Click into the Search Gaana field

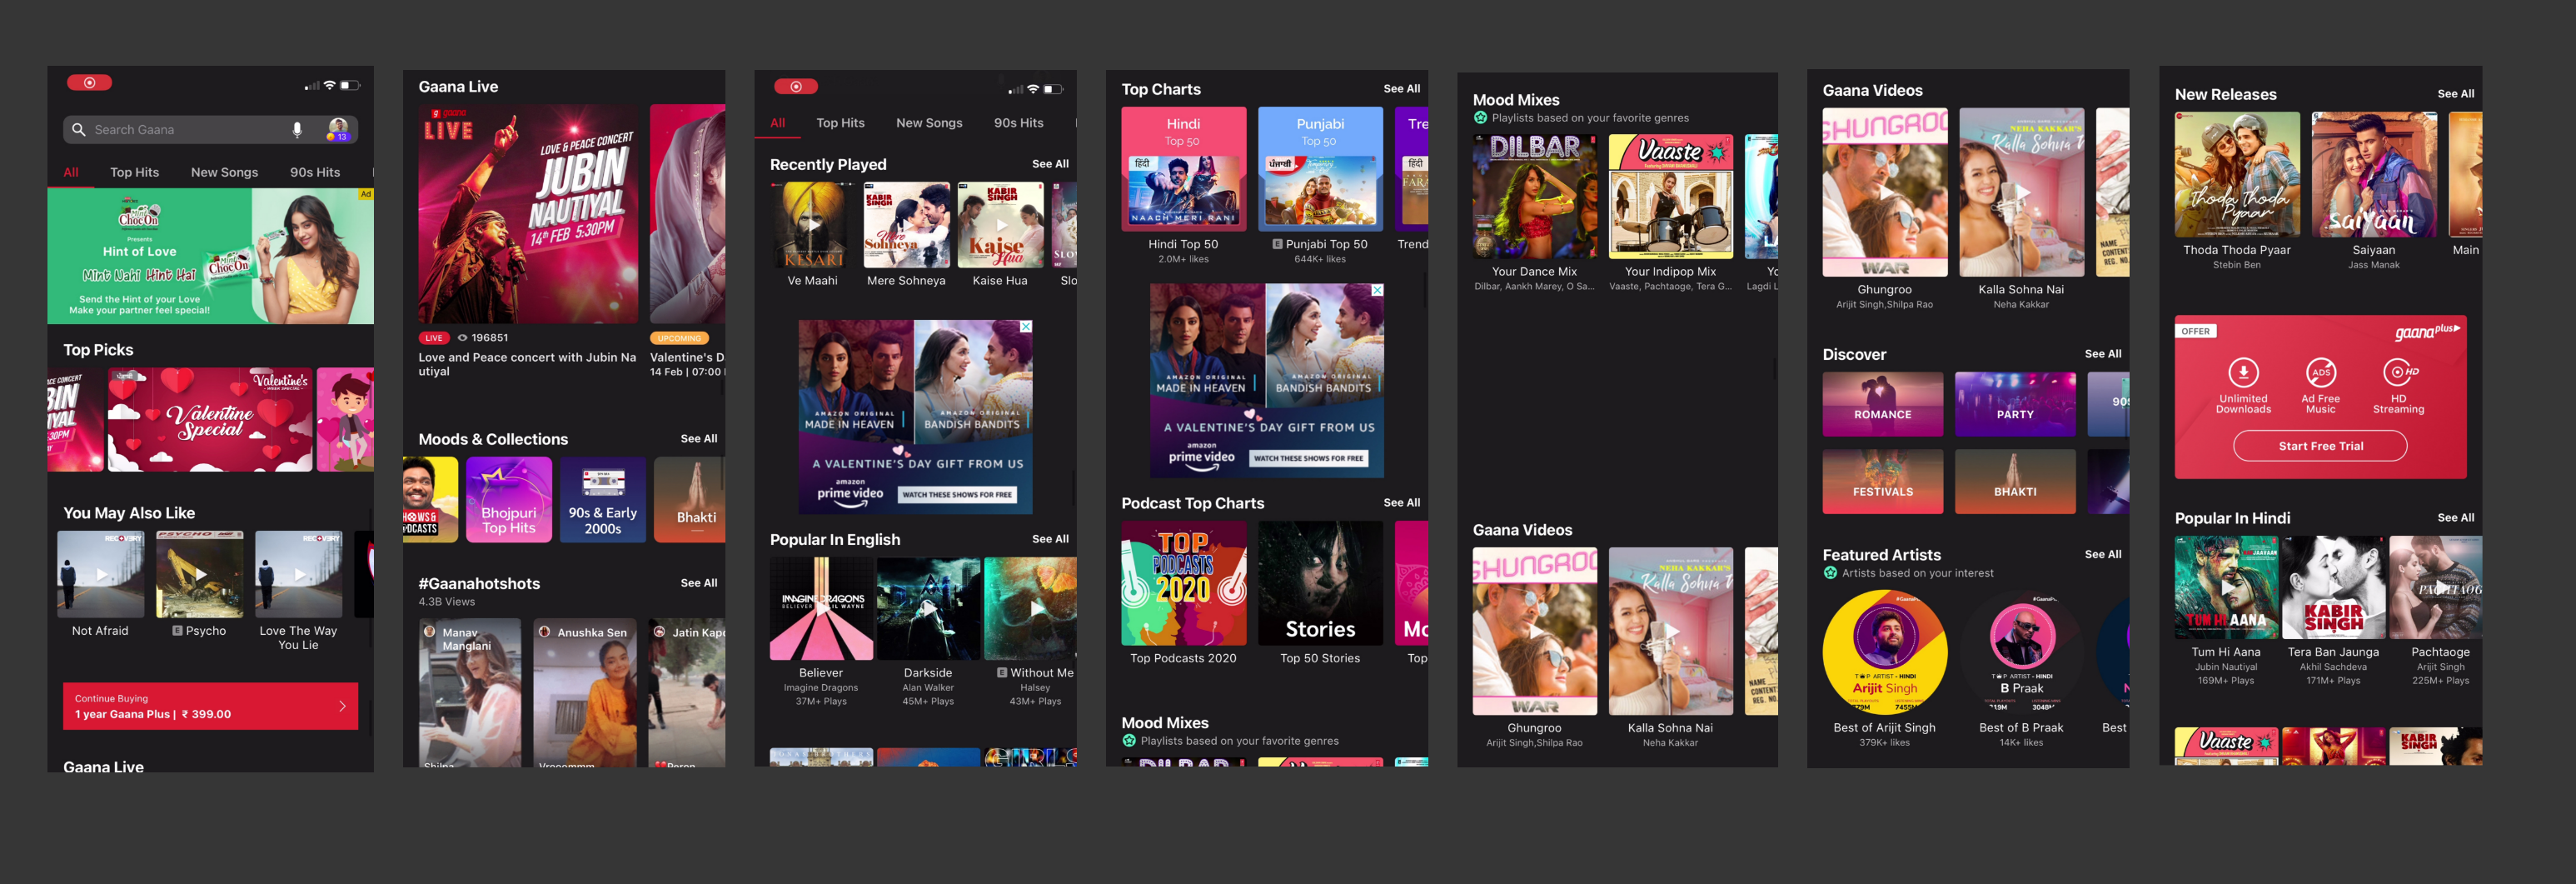210,129
